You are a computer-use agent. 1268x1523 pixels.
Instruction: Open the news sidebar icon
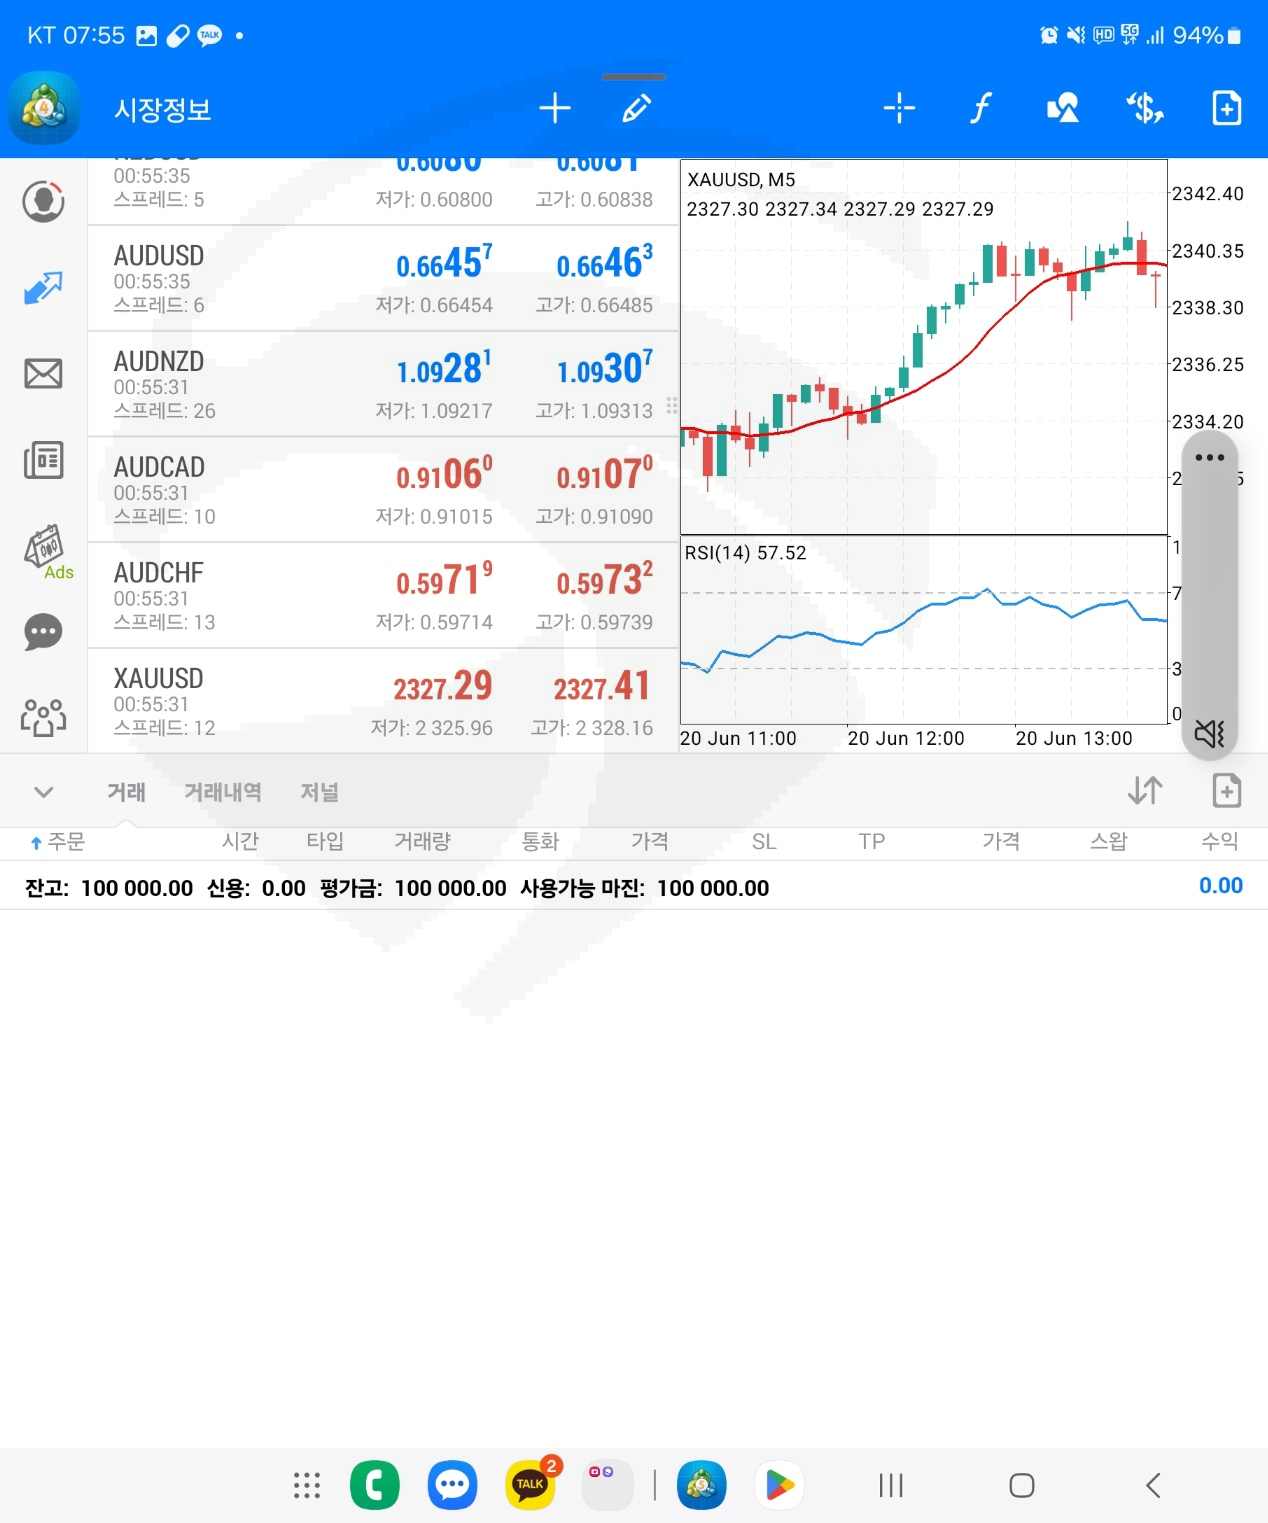tap(43, 460)
